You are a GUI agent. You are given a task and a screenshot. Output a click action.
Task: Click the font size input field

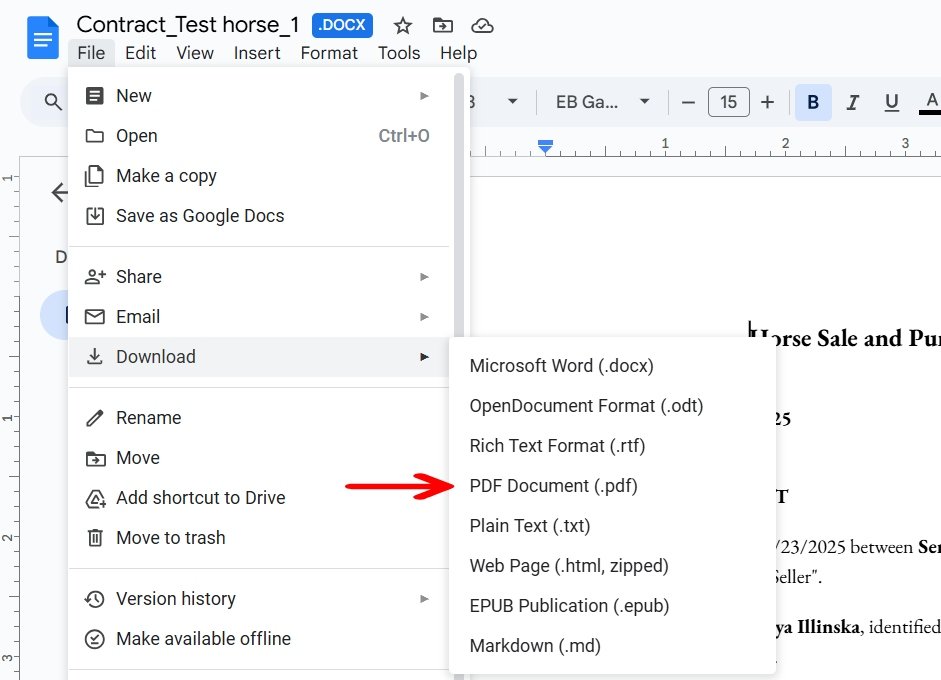pyautogui.click(x=729, y=102)
